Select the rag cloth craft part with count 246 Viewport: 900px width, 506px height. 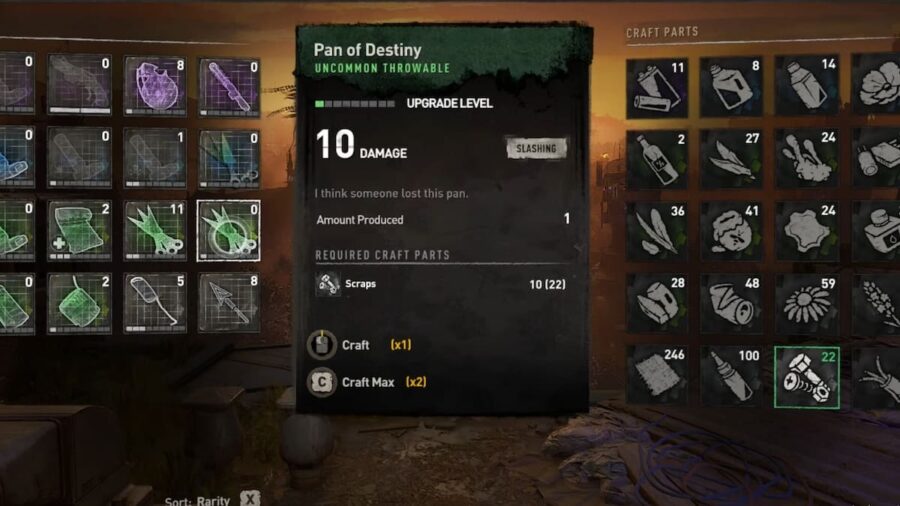coord(657,375)
